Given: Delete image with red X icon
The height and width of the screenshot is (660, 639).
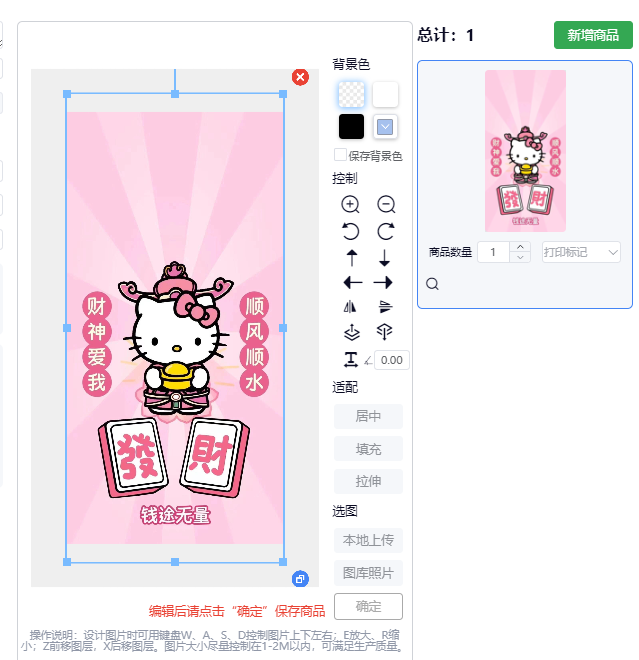Looking at the screenshot, I should (x=300, y=77).
